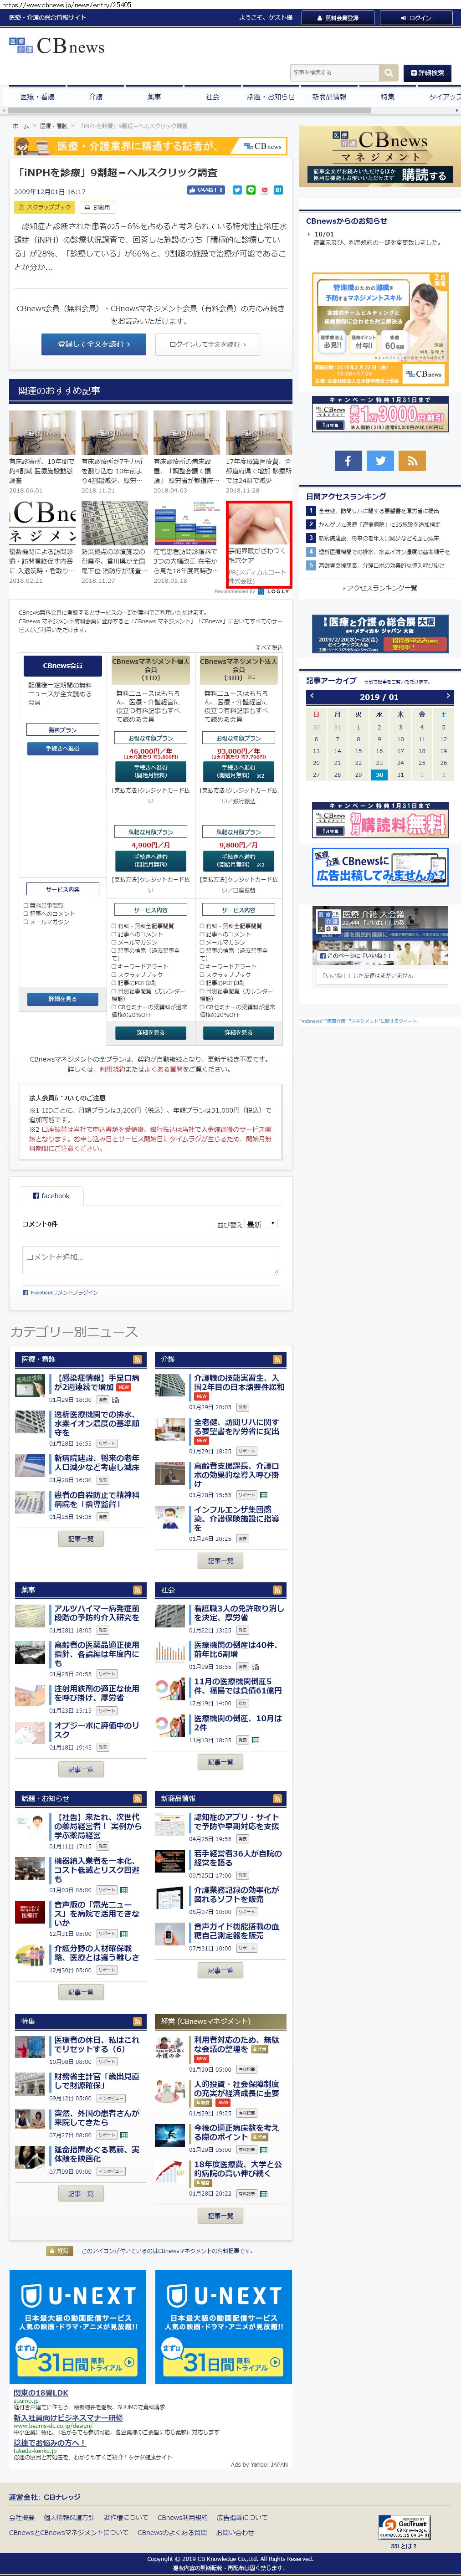
Task: Click RSS icon on 社会 category header
Action: click(x=278, y=1589)
